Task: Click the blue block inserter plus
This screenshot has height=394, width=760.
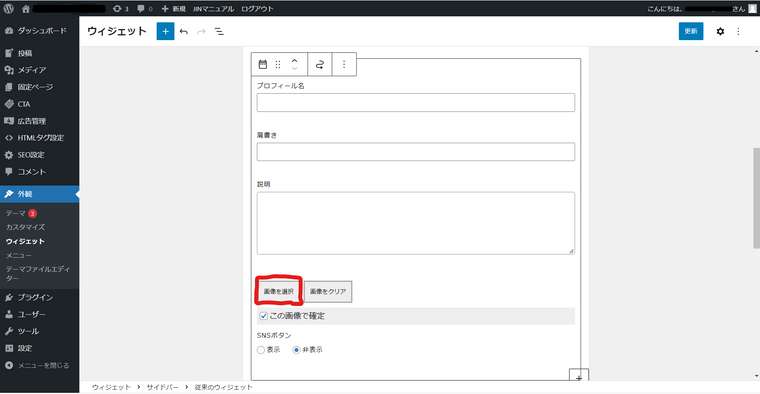Action: click(x=165, y=32)
